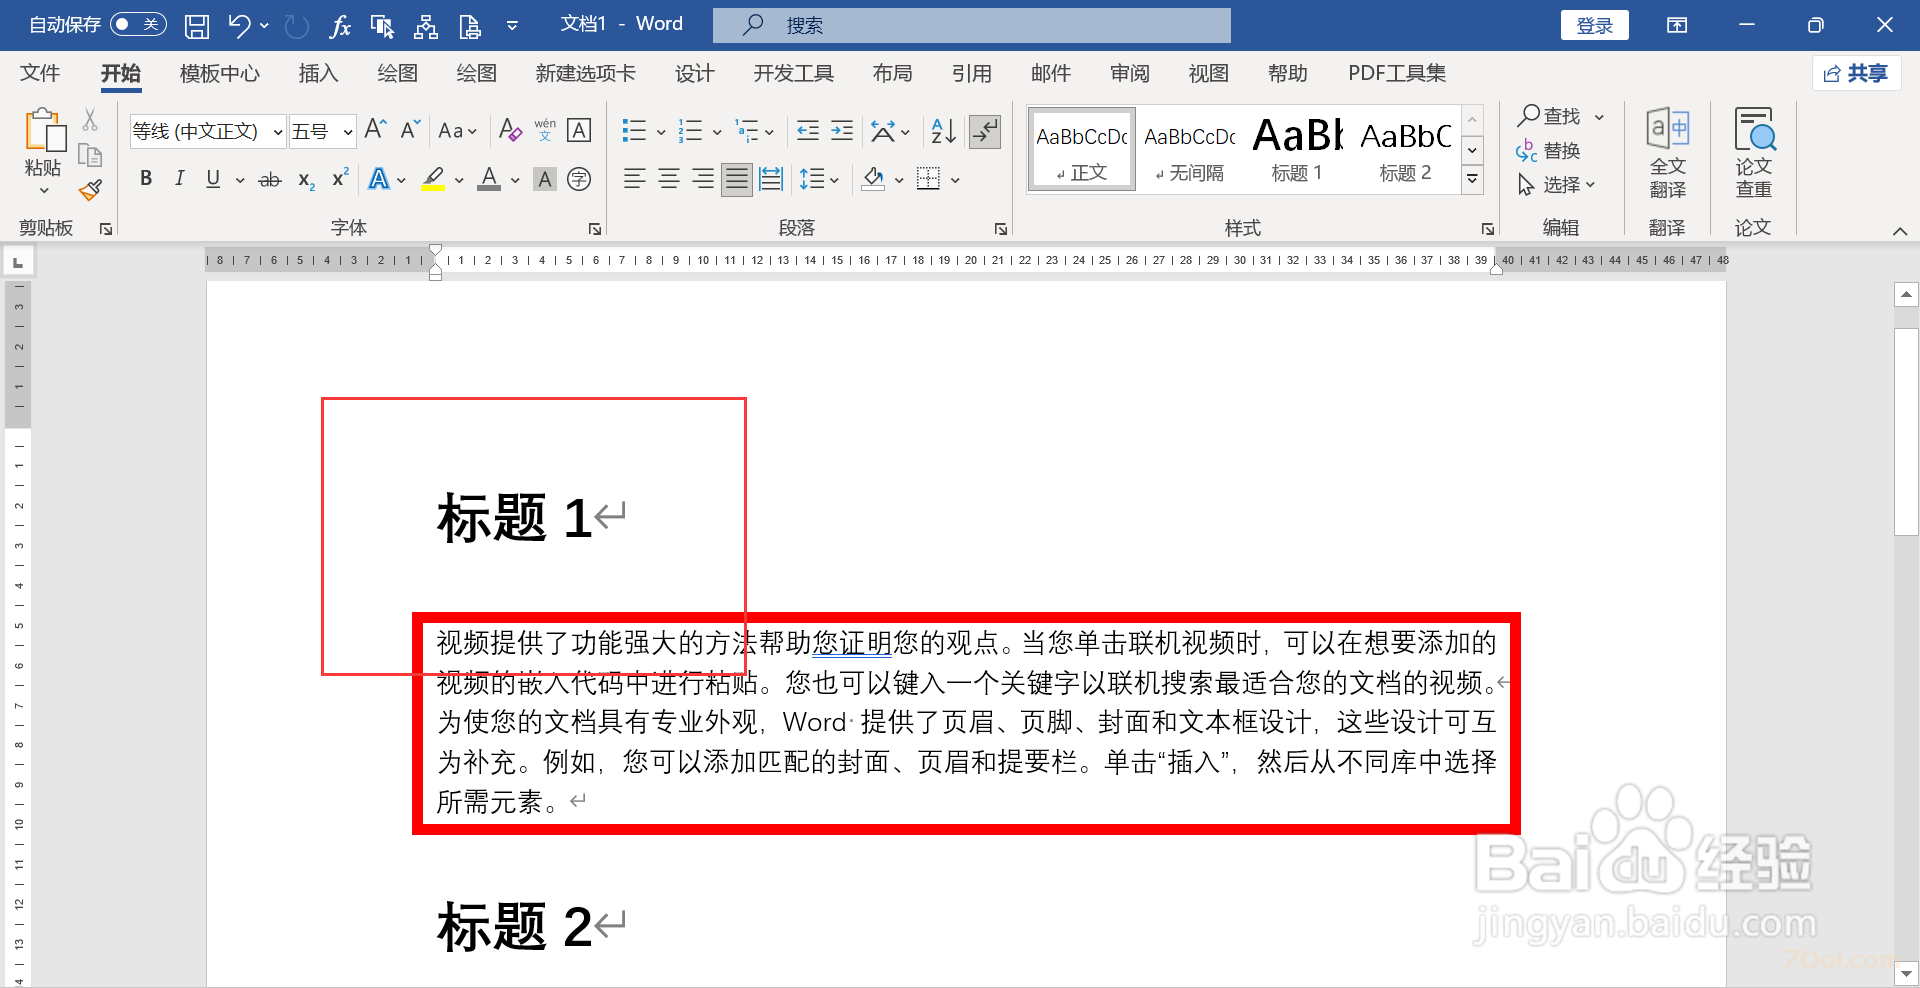Toggle Bold formatting
Viewport: 1920px width, 988px height.
pyautogui.click(x=146, y=179)
